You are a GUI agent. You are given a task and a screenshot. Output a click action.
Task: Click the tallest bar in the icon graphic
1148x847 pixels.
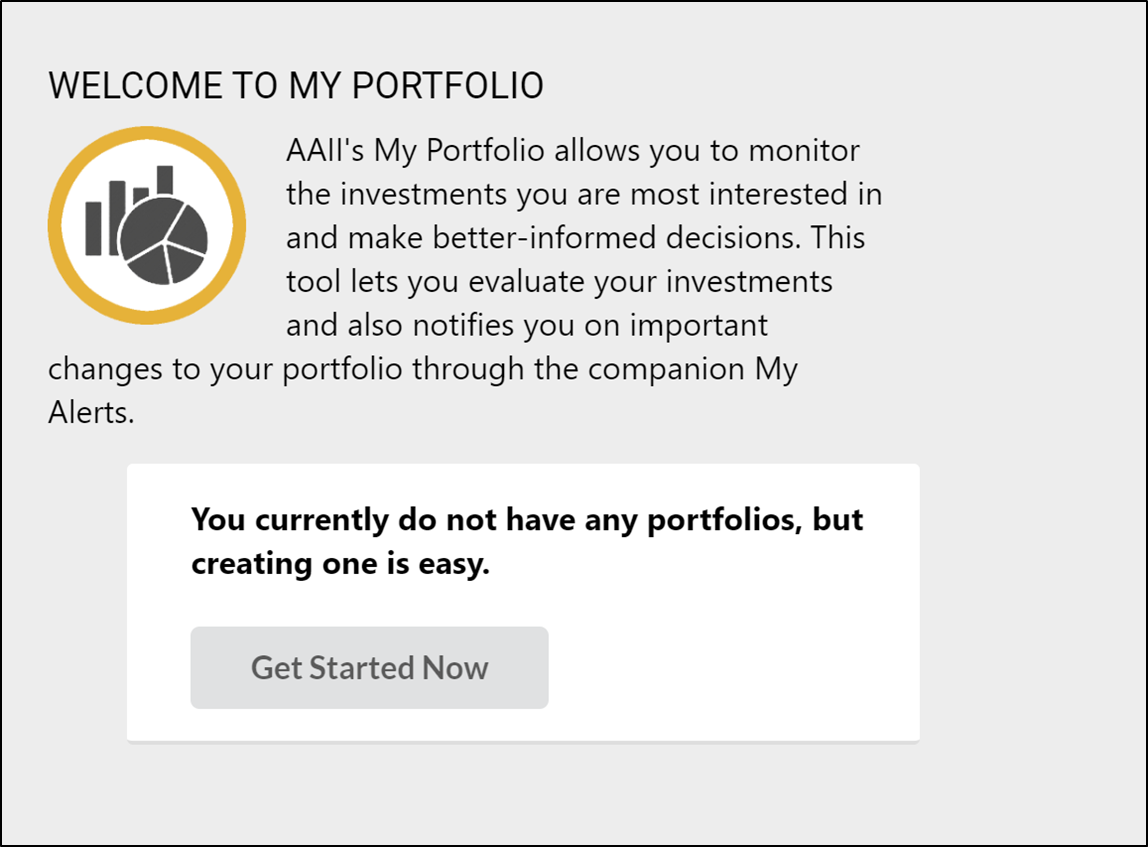coord(165,180)
